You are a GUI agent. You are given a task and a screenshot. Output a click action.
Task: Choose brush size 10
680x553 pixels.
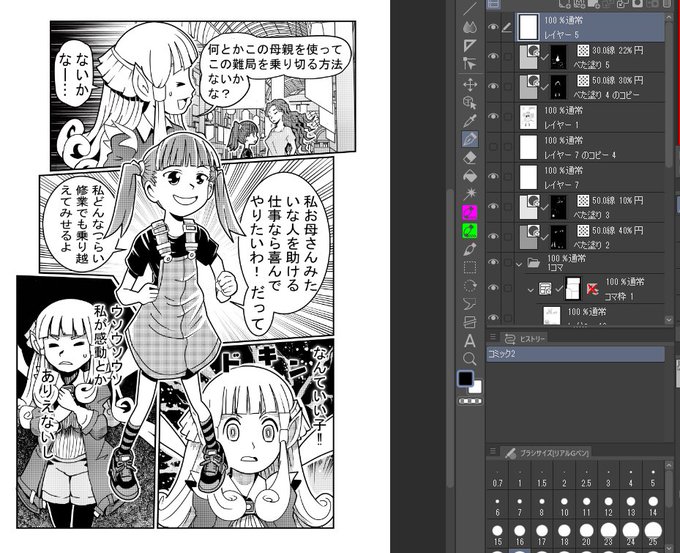tap(564, 507)
